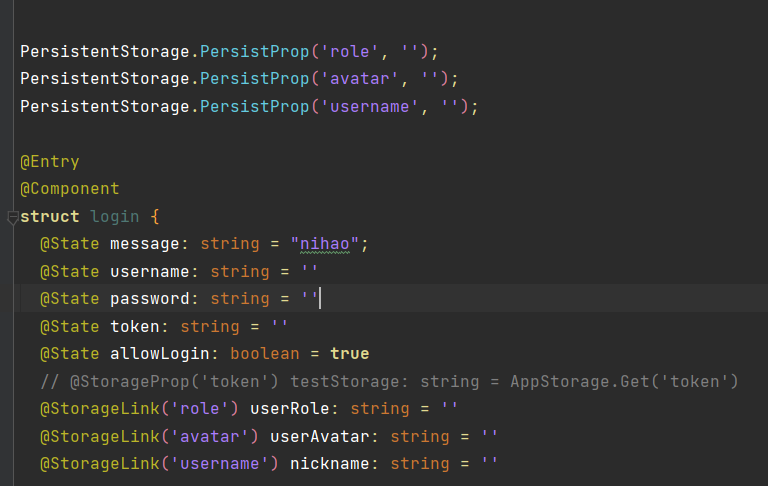The height and width of the screenshot is (486, 768).
Task: Select the @Component decorator
Action: [x=69, y=189]
